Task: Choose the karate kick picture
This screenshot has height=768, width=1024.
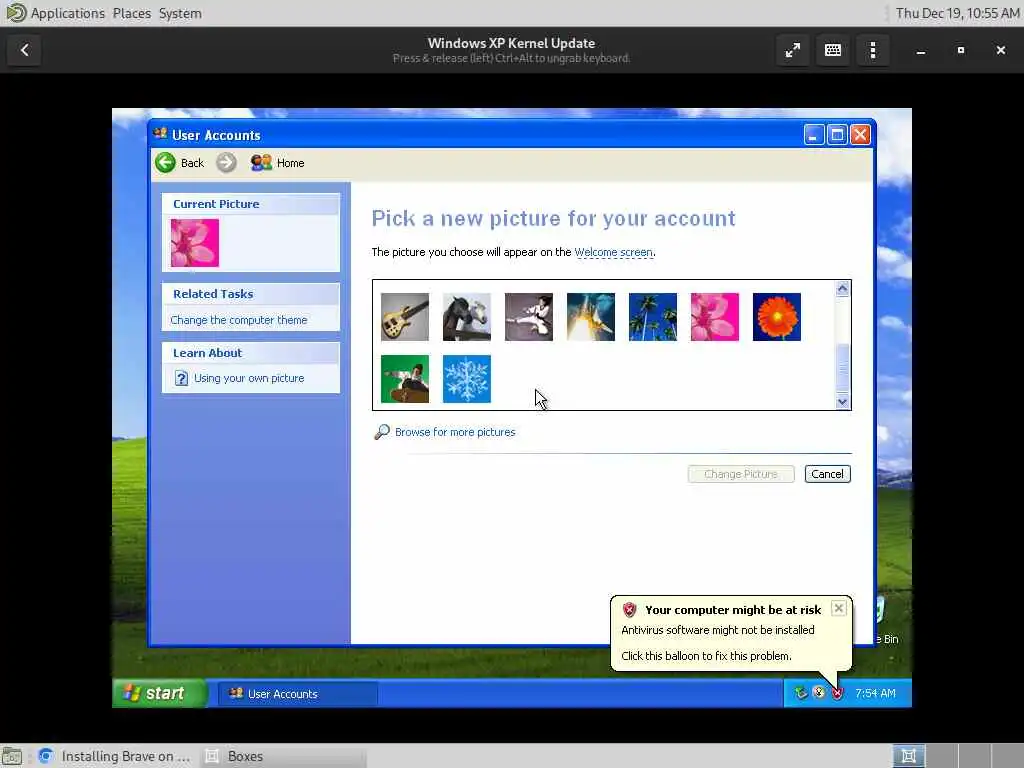Action: tap(528, 317)
